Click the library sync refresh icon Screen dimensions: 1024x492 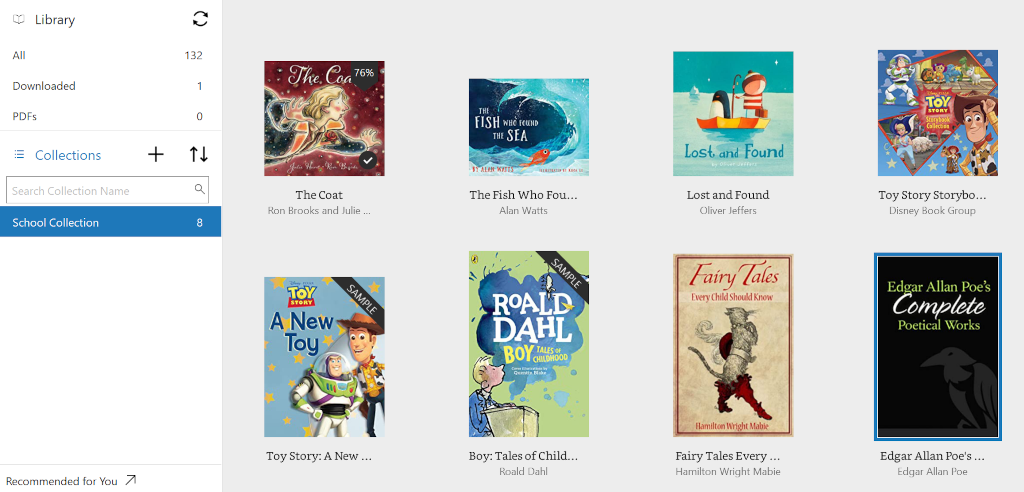click(200, 19)
